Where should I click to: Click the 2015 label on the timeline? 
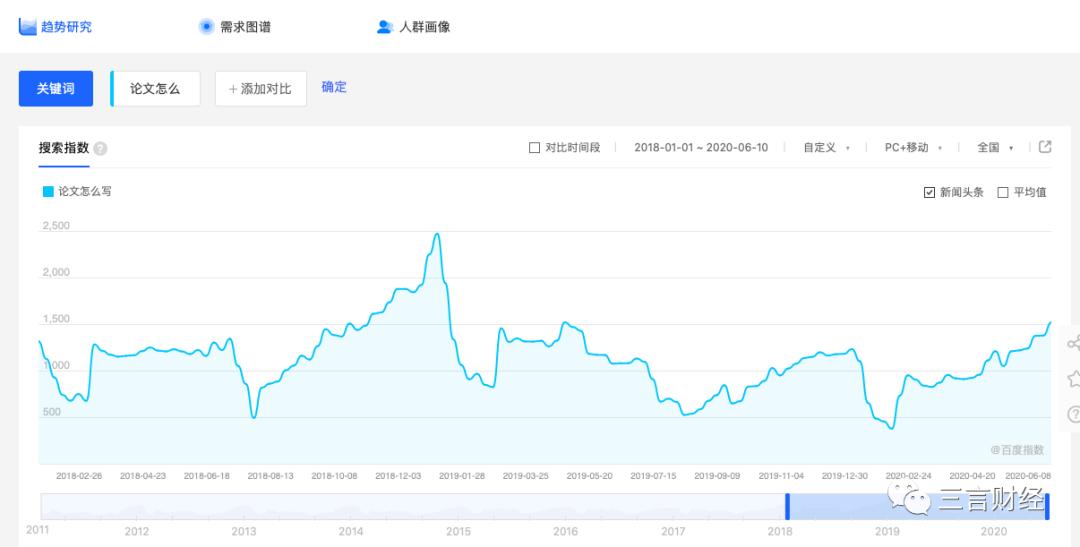pyautogui.click(x=458, y=531)
